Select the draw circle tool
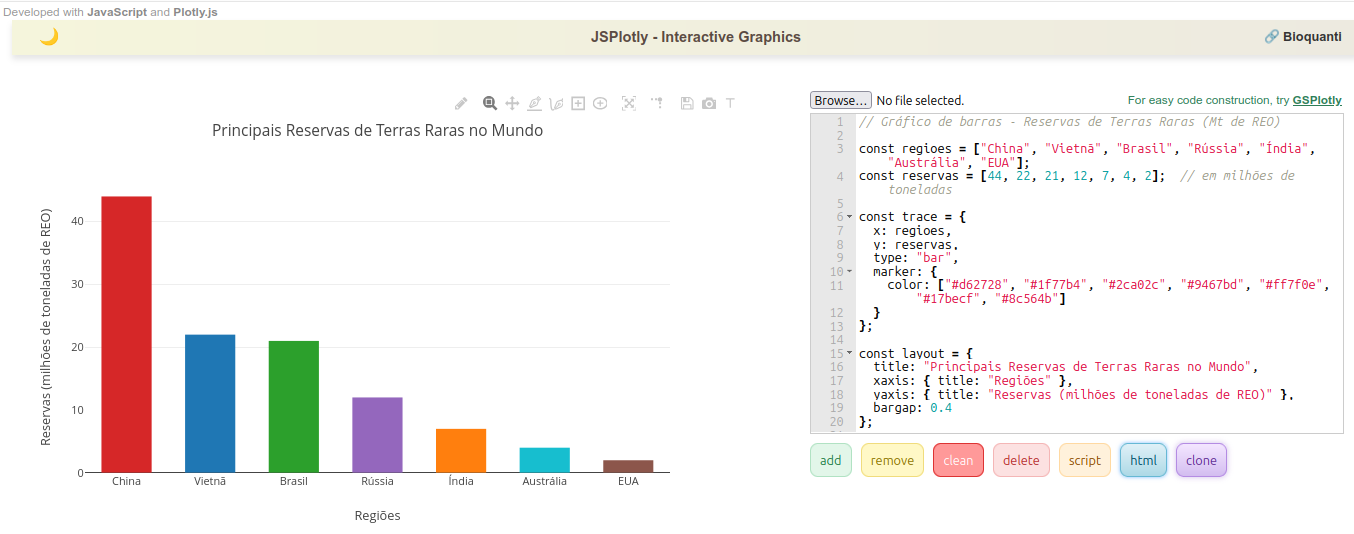 [600, 103]
